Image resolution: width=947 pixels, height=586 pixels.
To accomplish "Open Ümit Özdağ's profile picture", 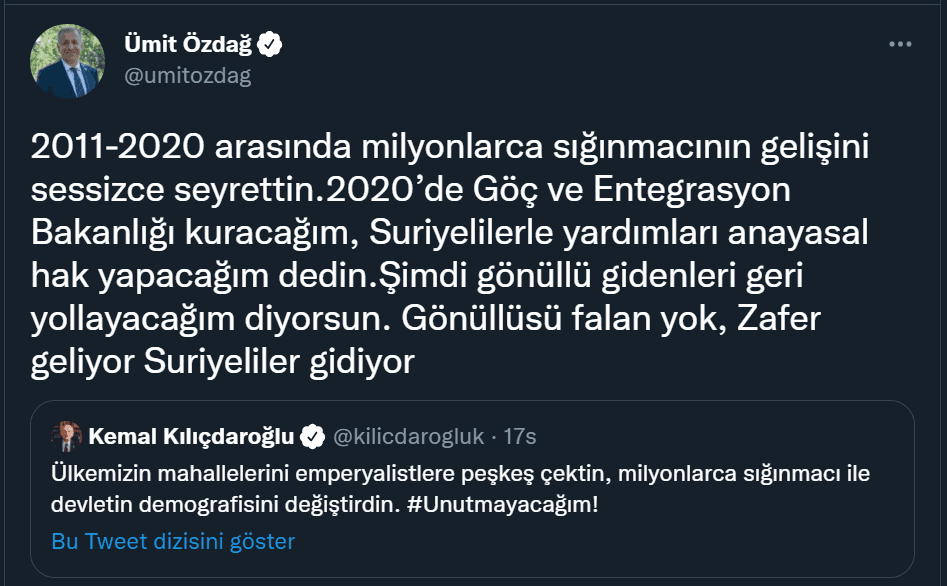I will tap(68, 61).
